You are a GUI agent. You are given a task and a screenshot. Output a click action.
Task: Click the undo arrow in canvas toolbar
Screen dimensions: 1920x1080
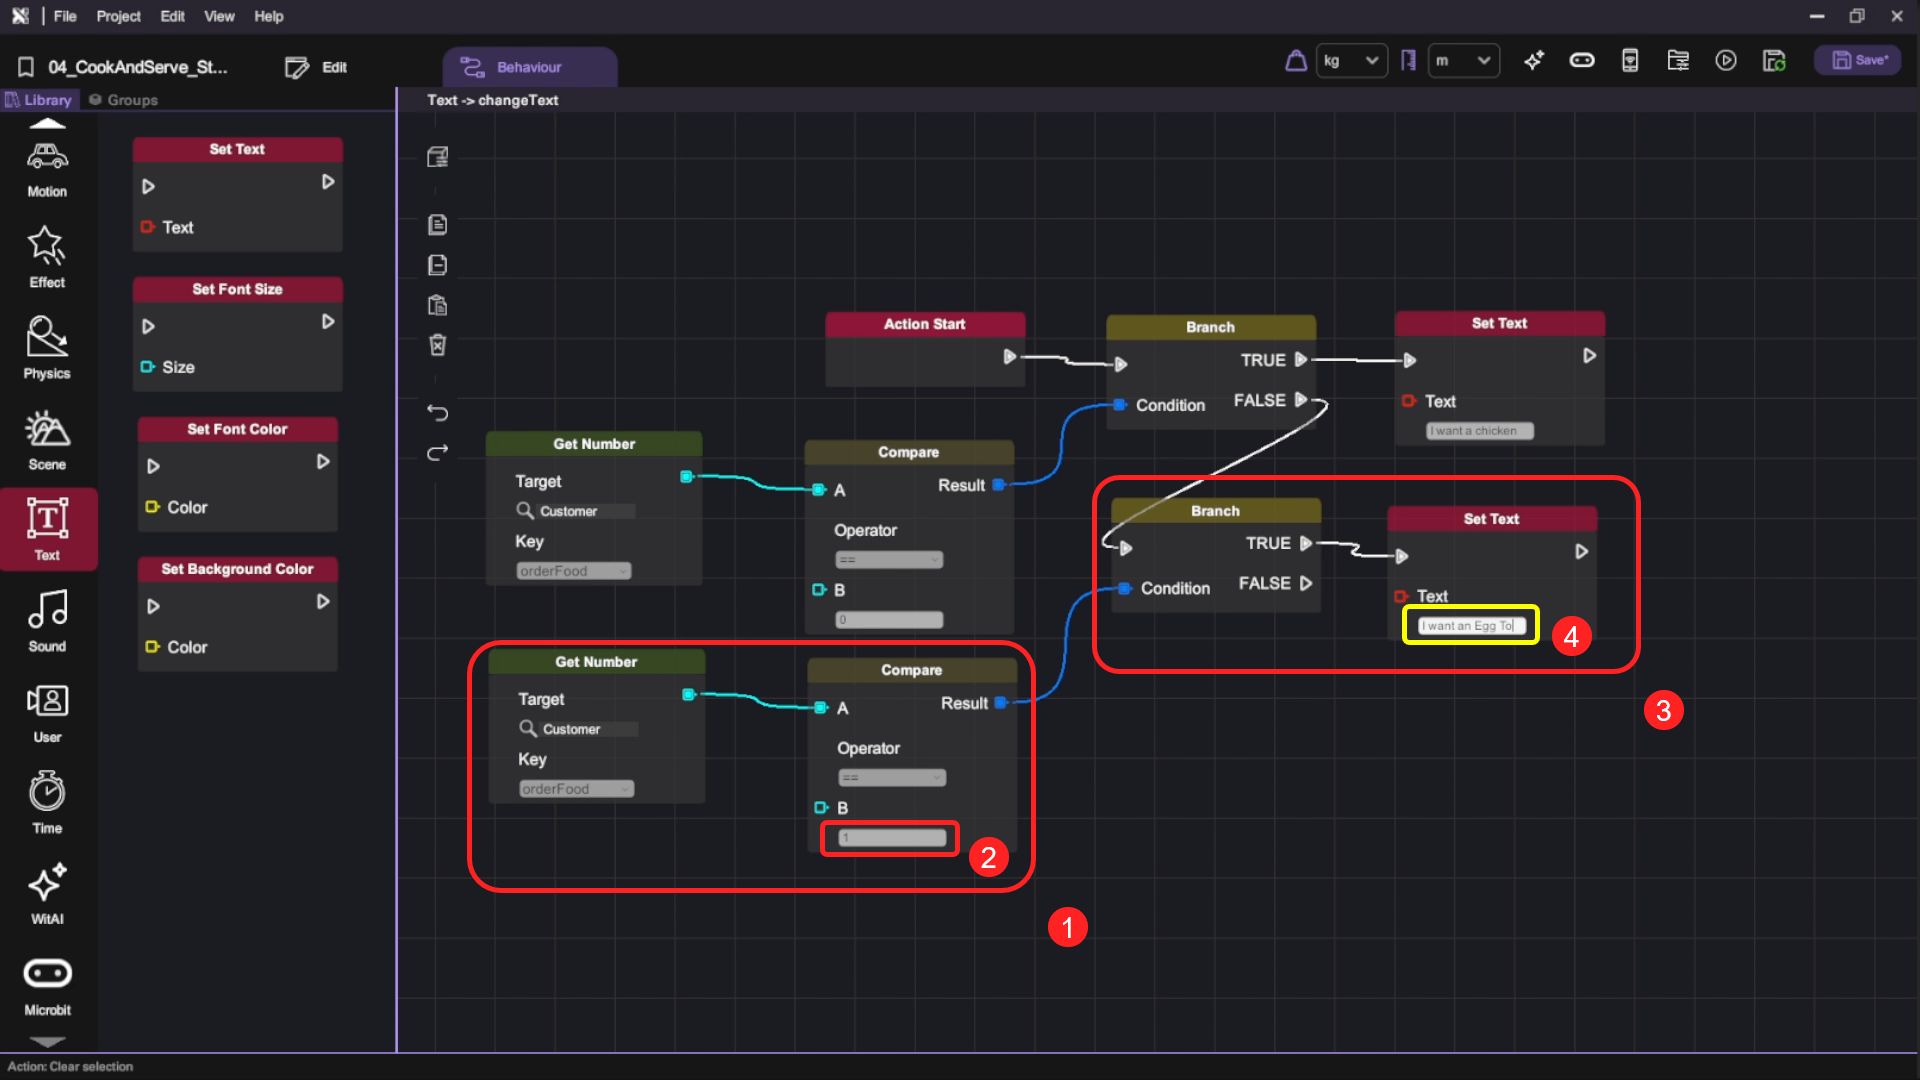point(437,412)
